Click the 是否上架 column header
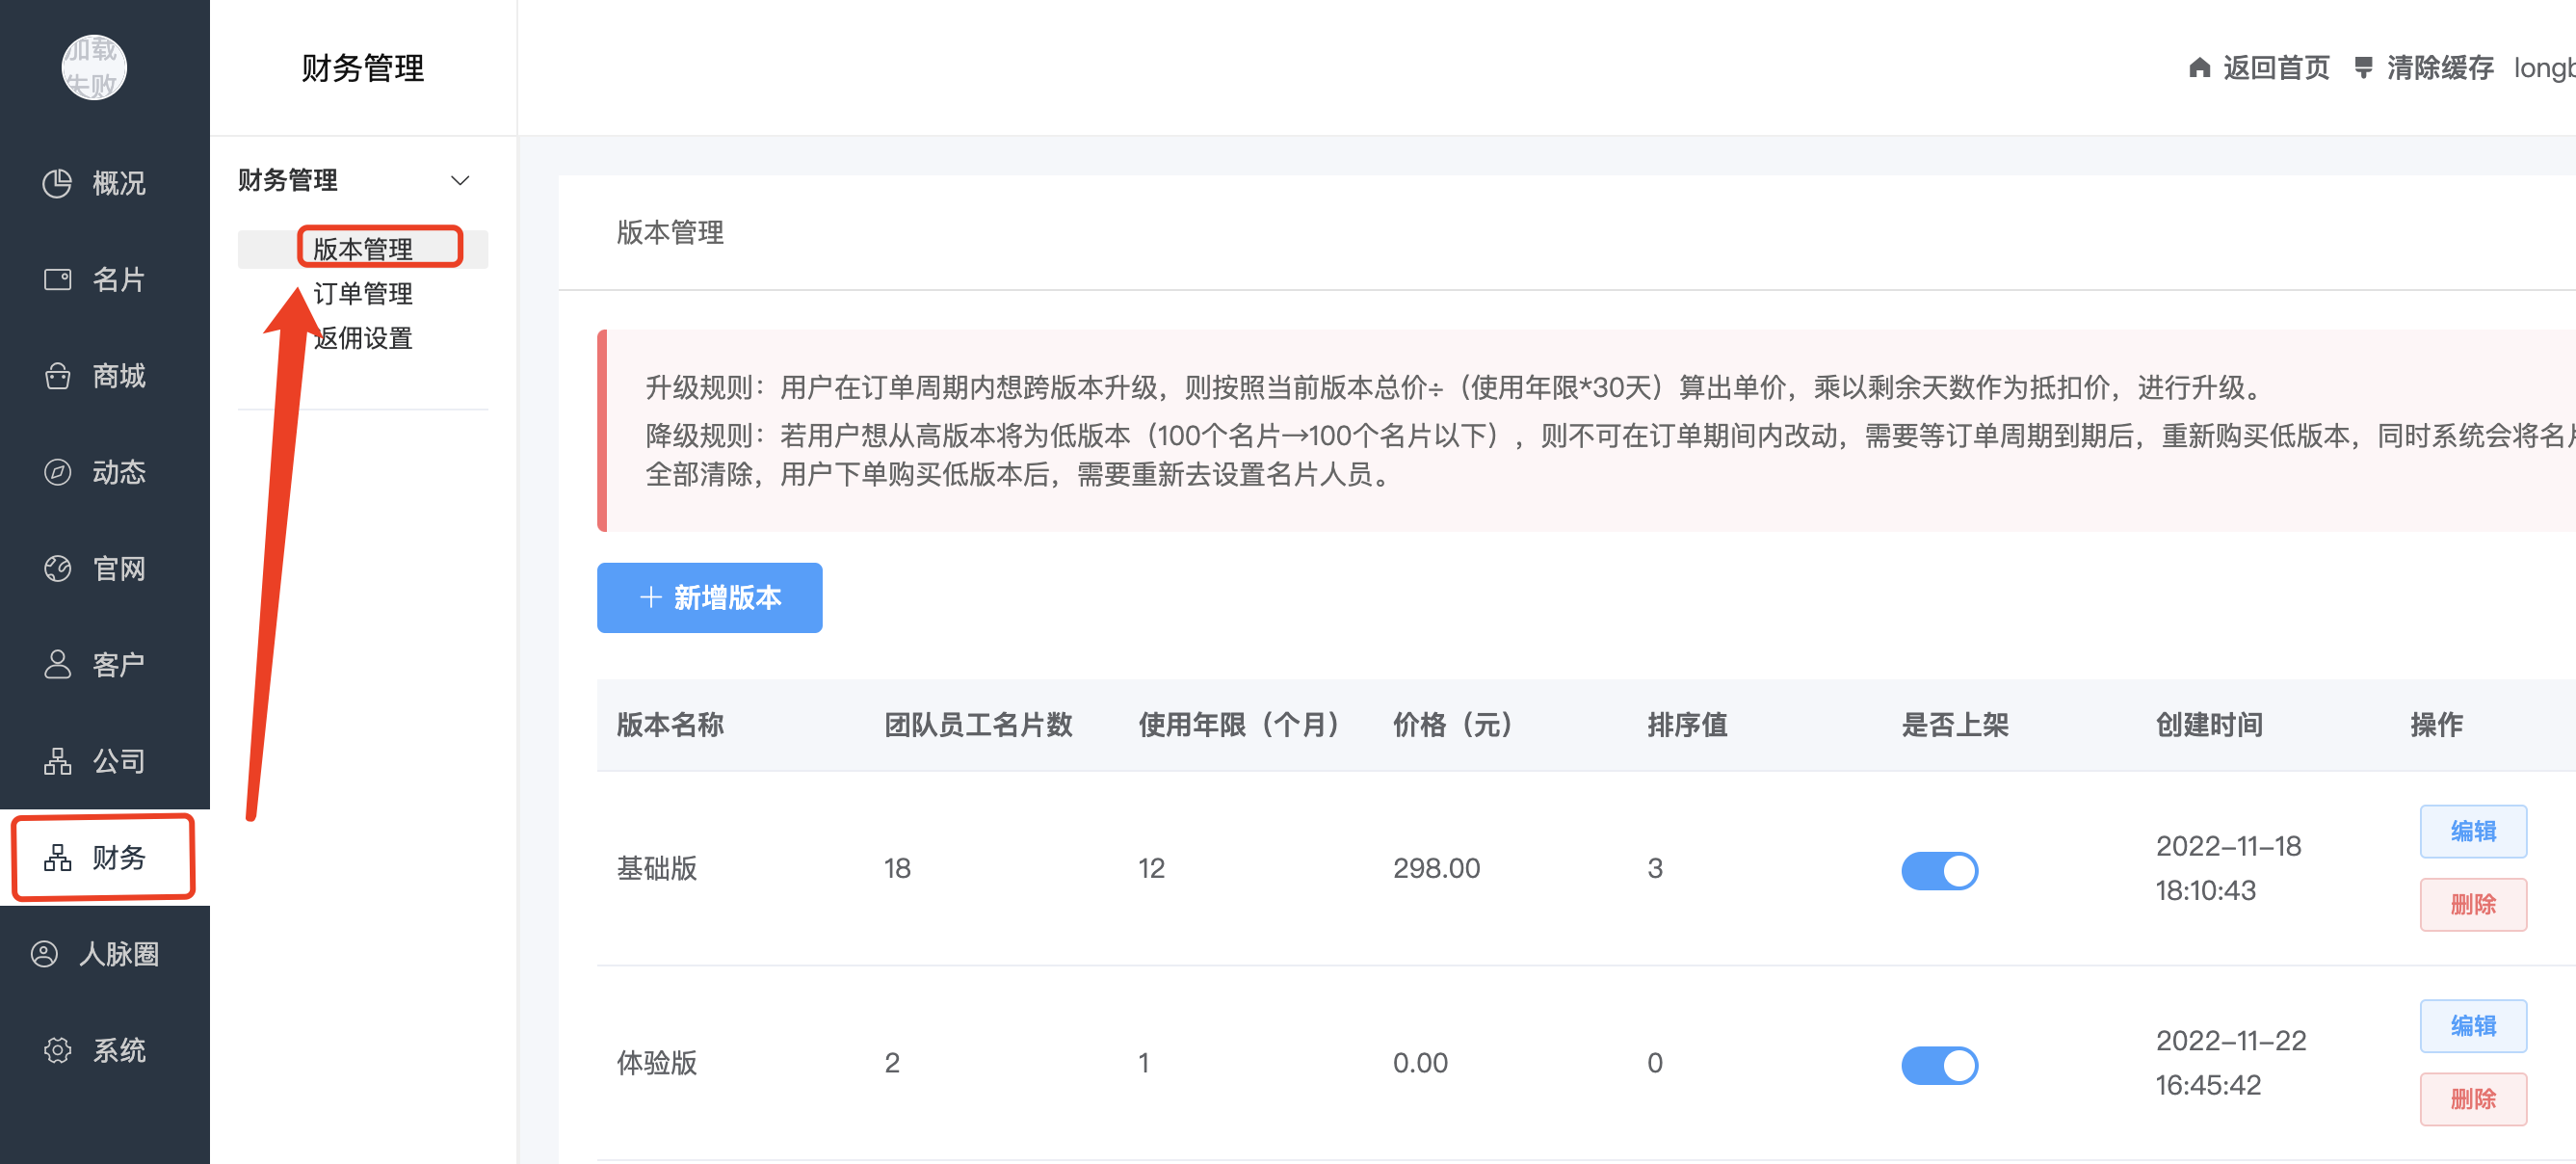 (1955, 724)
